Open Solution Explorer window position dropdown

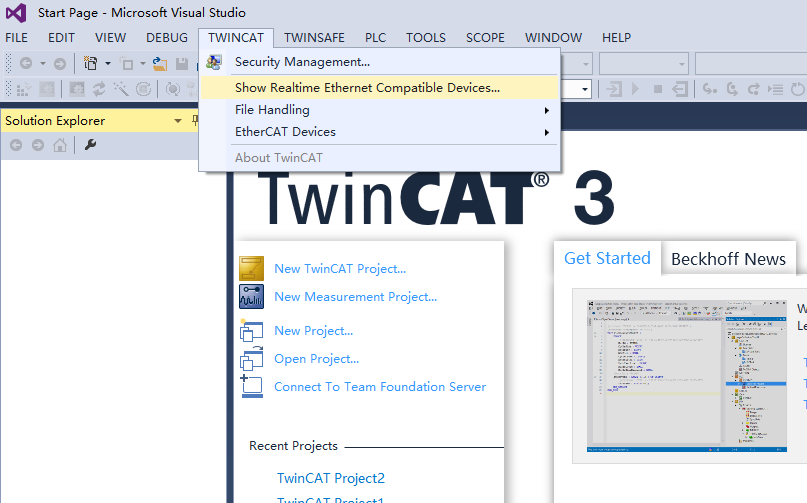[178, 121]
